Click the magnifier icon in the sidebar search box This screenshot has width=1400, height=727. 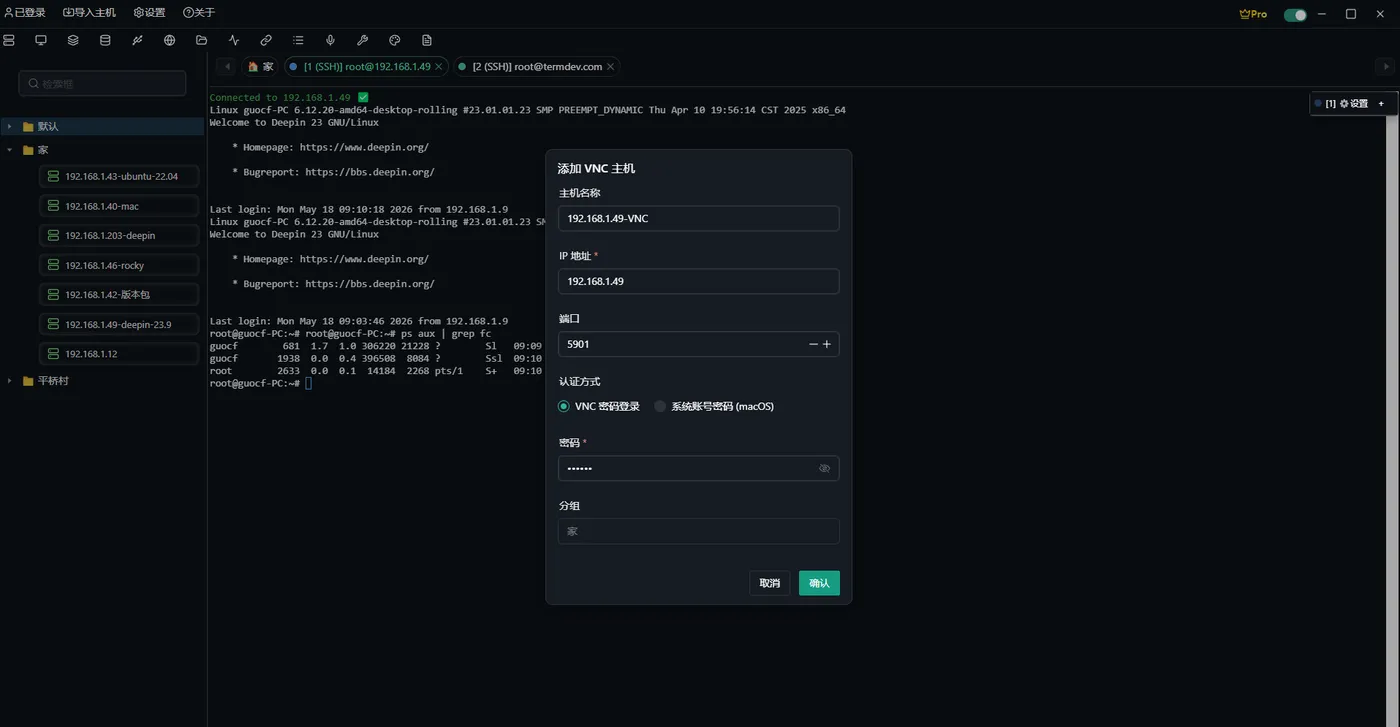pos(34,84)
